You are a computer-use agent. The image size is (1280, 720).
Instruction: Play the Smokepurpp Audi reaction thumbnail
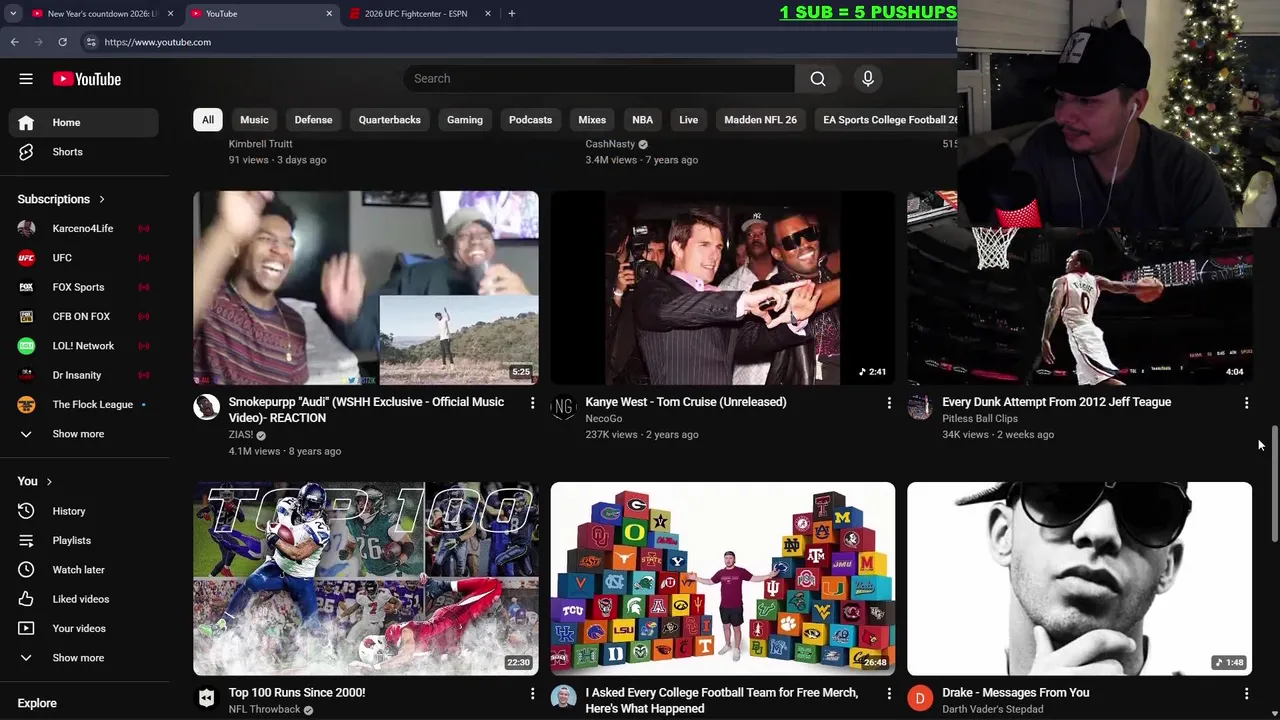click(x=366, y=288)
